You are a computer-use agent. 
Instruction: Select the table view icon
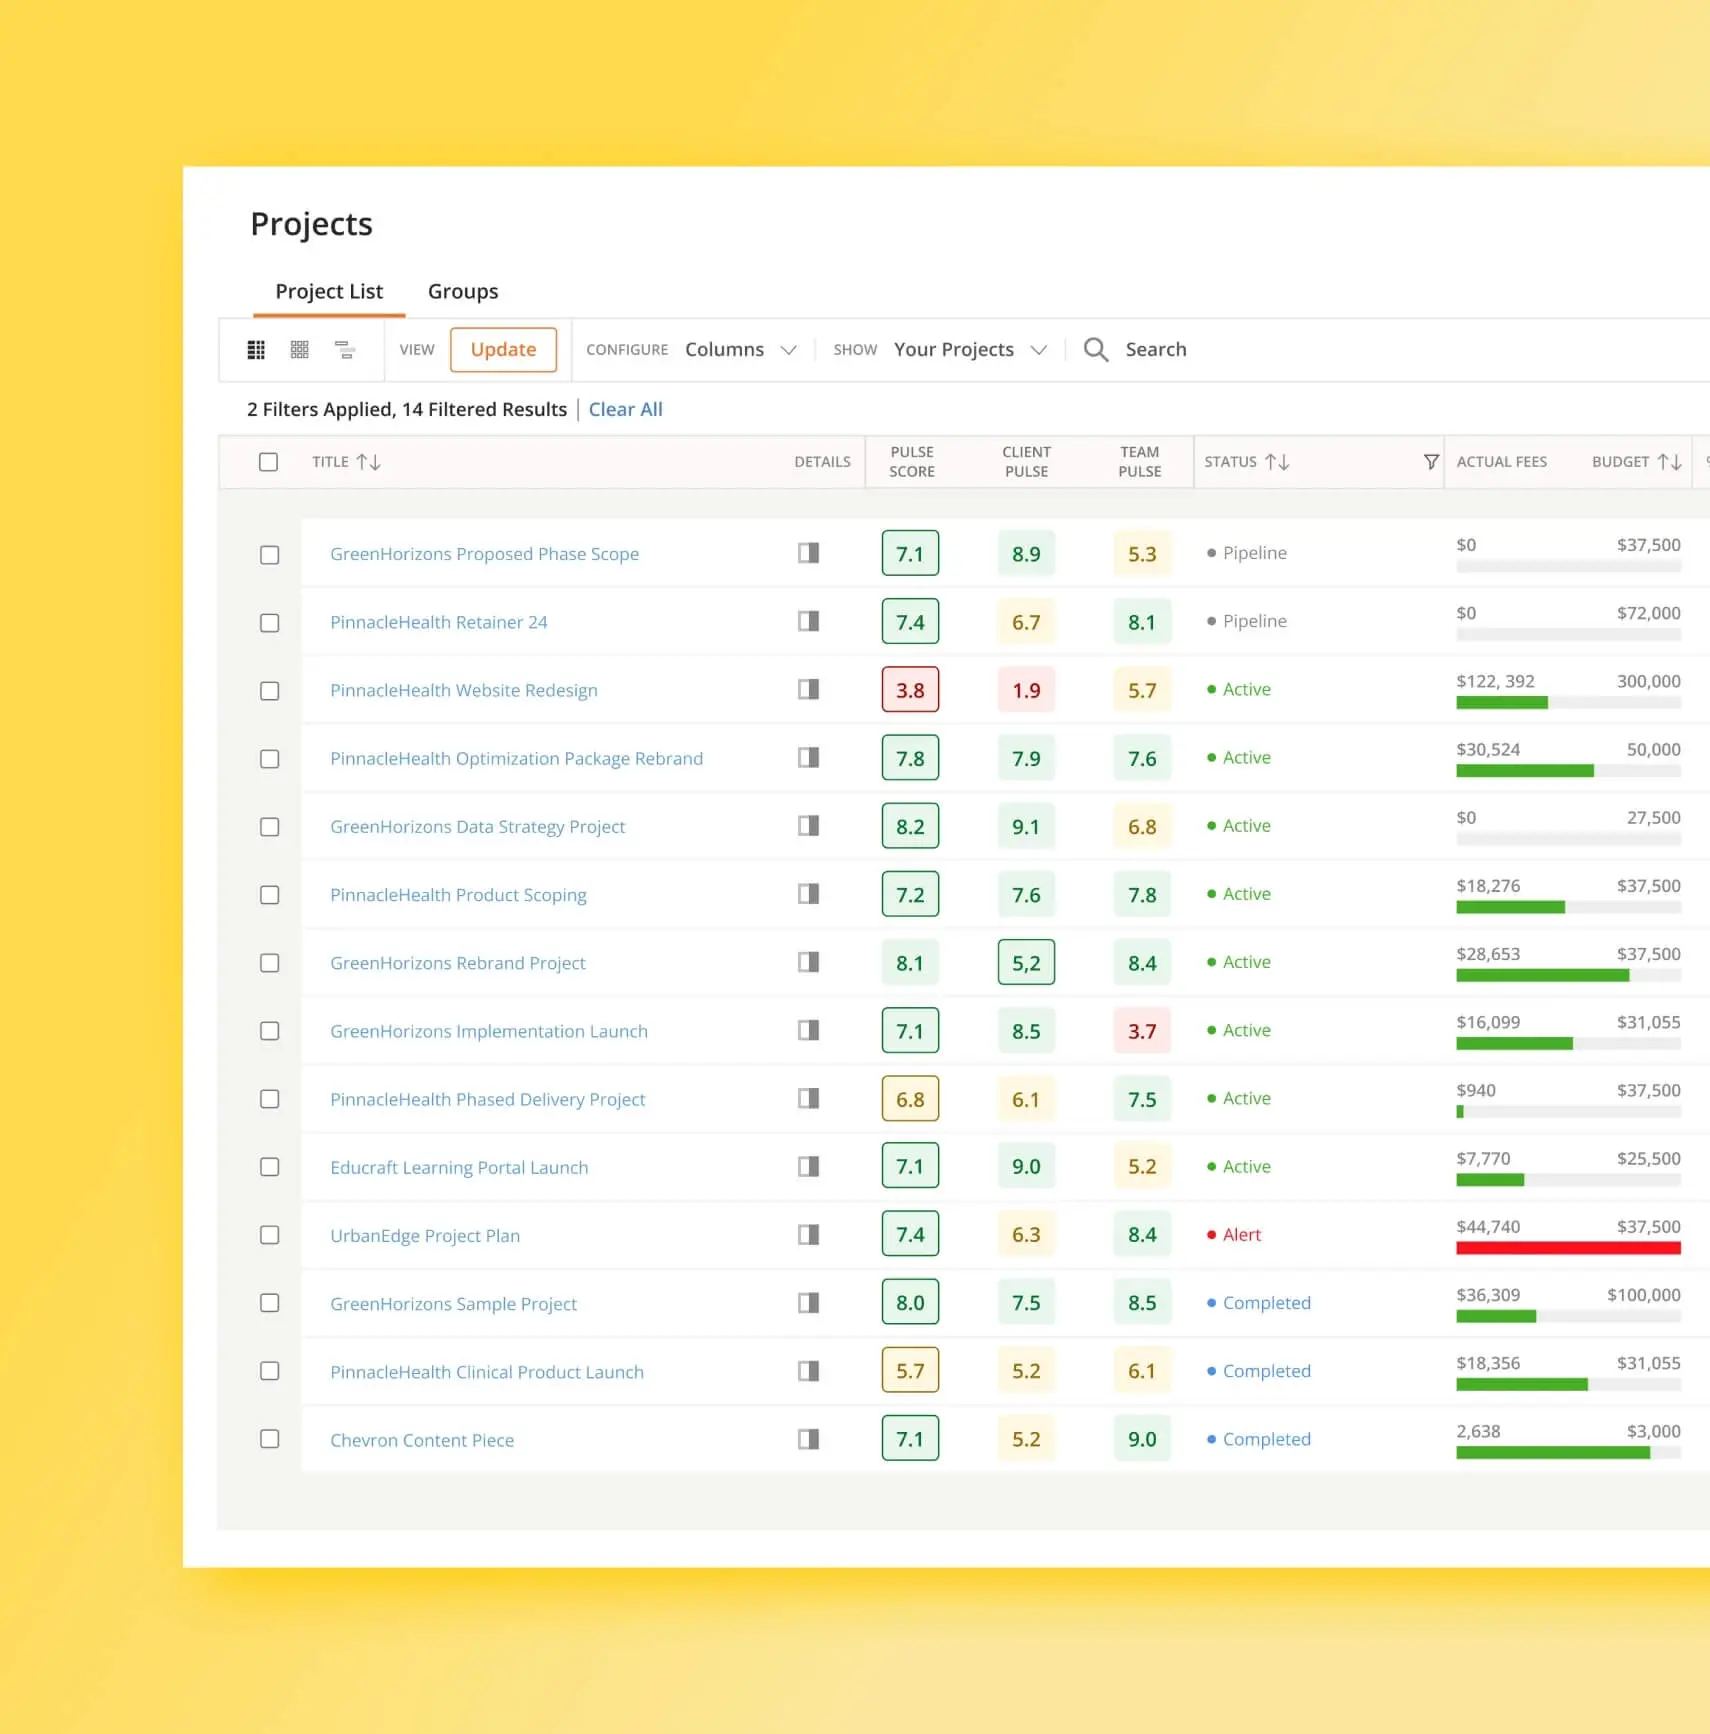256,349
